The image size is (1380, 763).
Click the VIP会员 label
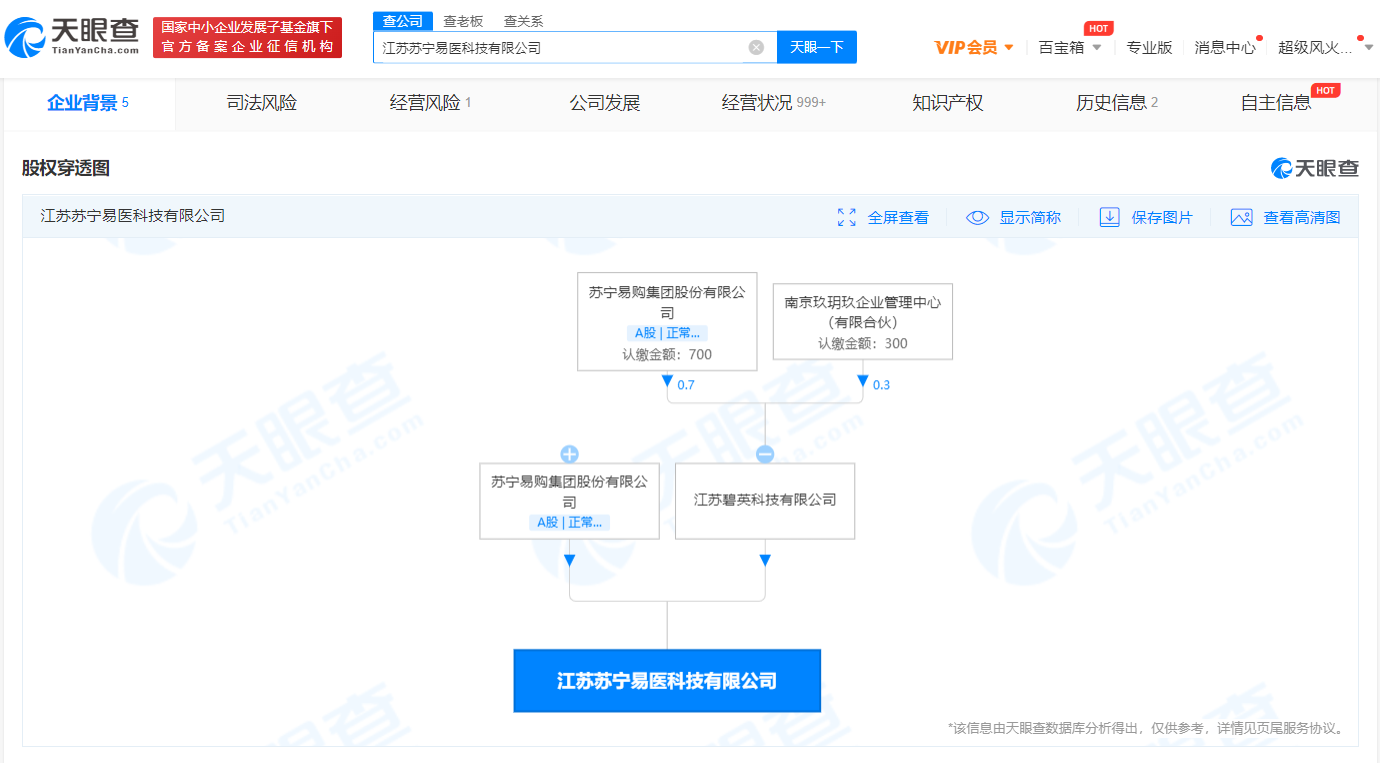tap(966, 47)
